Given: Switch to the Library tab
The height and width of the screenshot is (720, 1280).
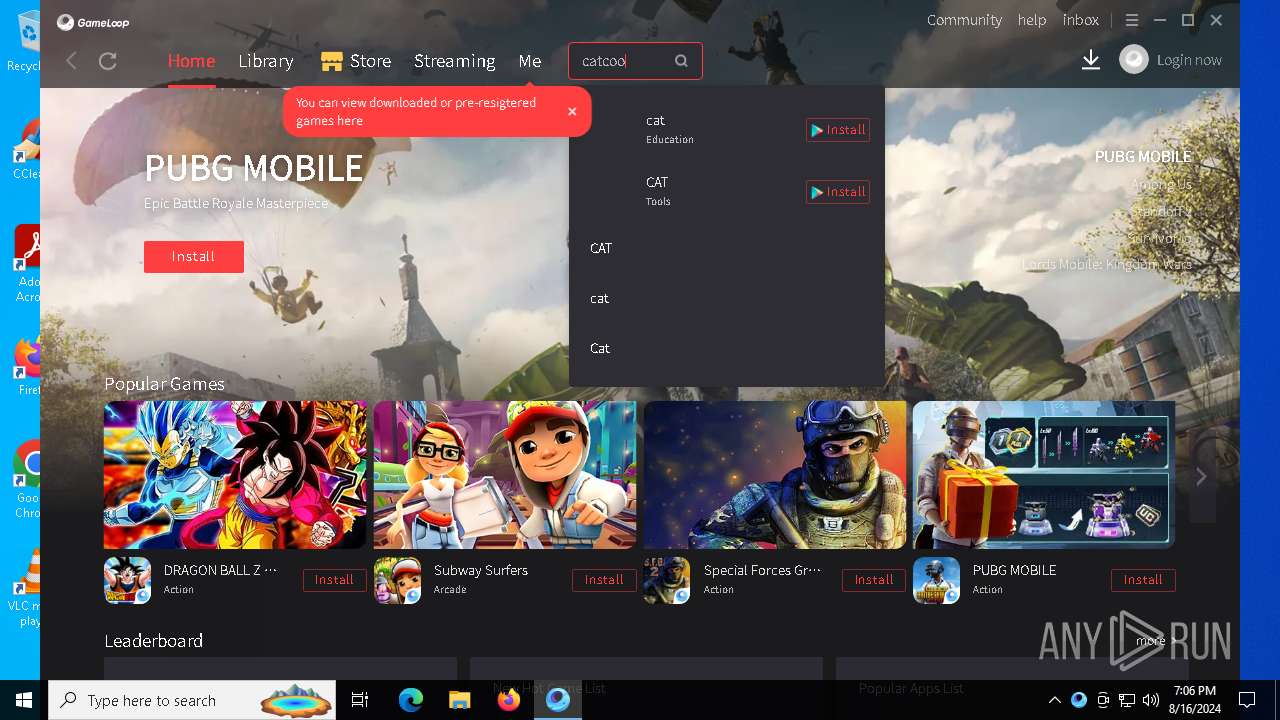Looking at the screenshot, I should [x=266, y=61].
